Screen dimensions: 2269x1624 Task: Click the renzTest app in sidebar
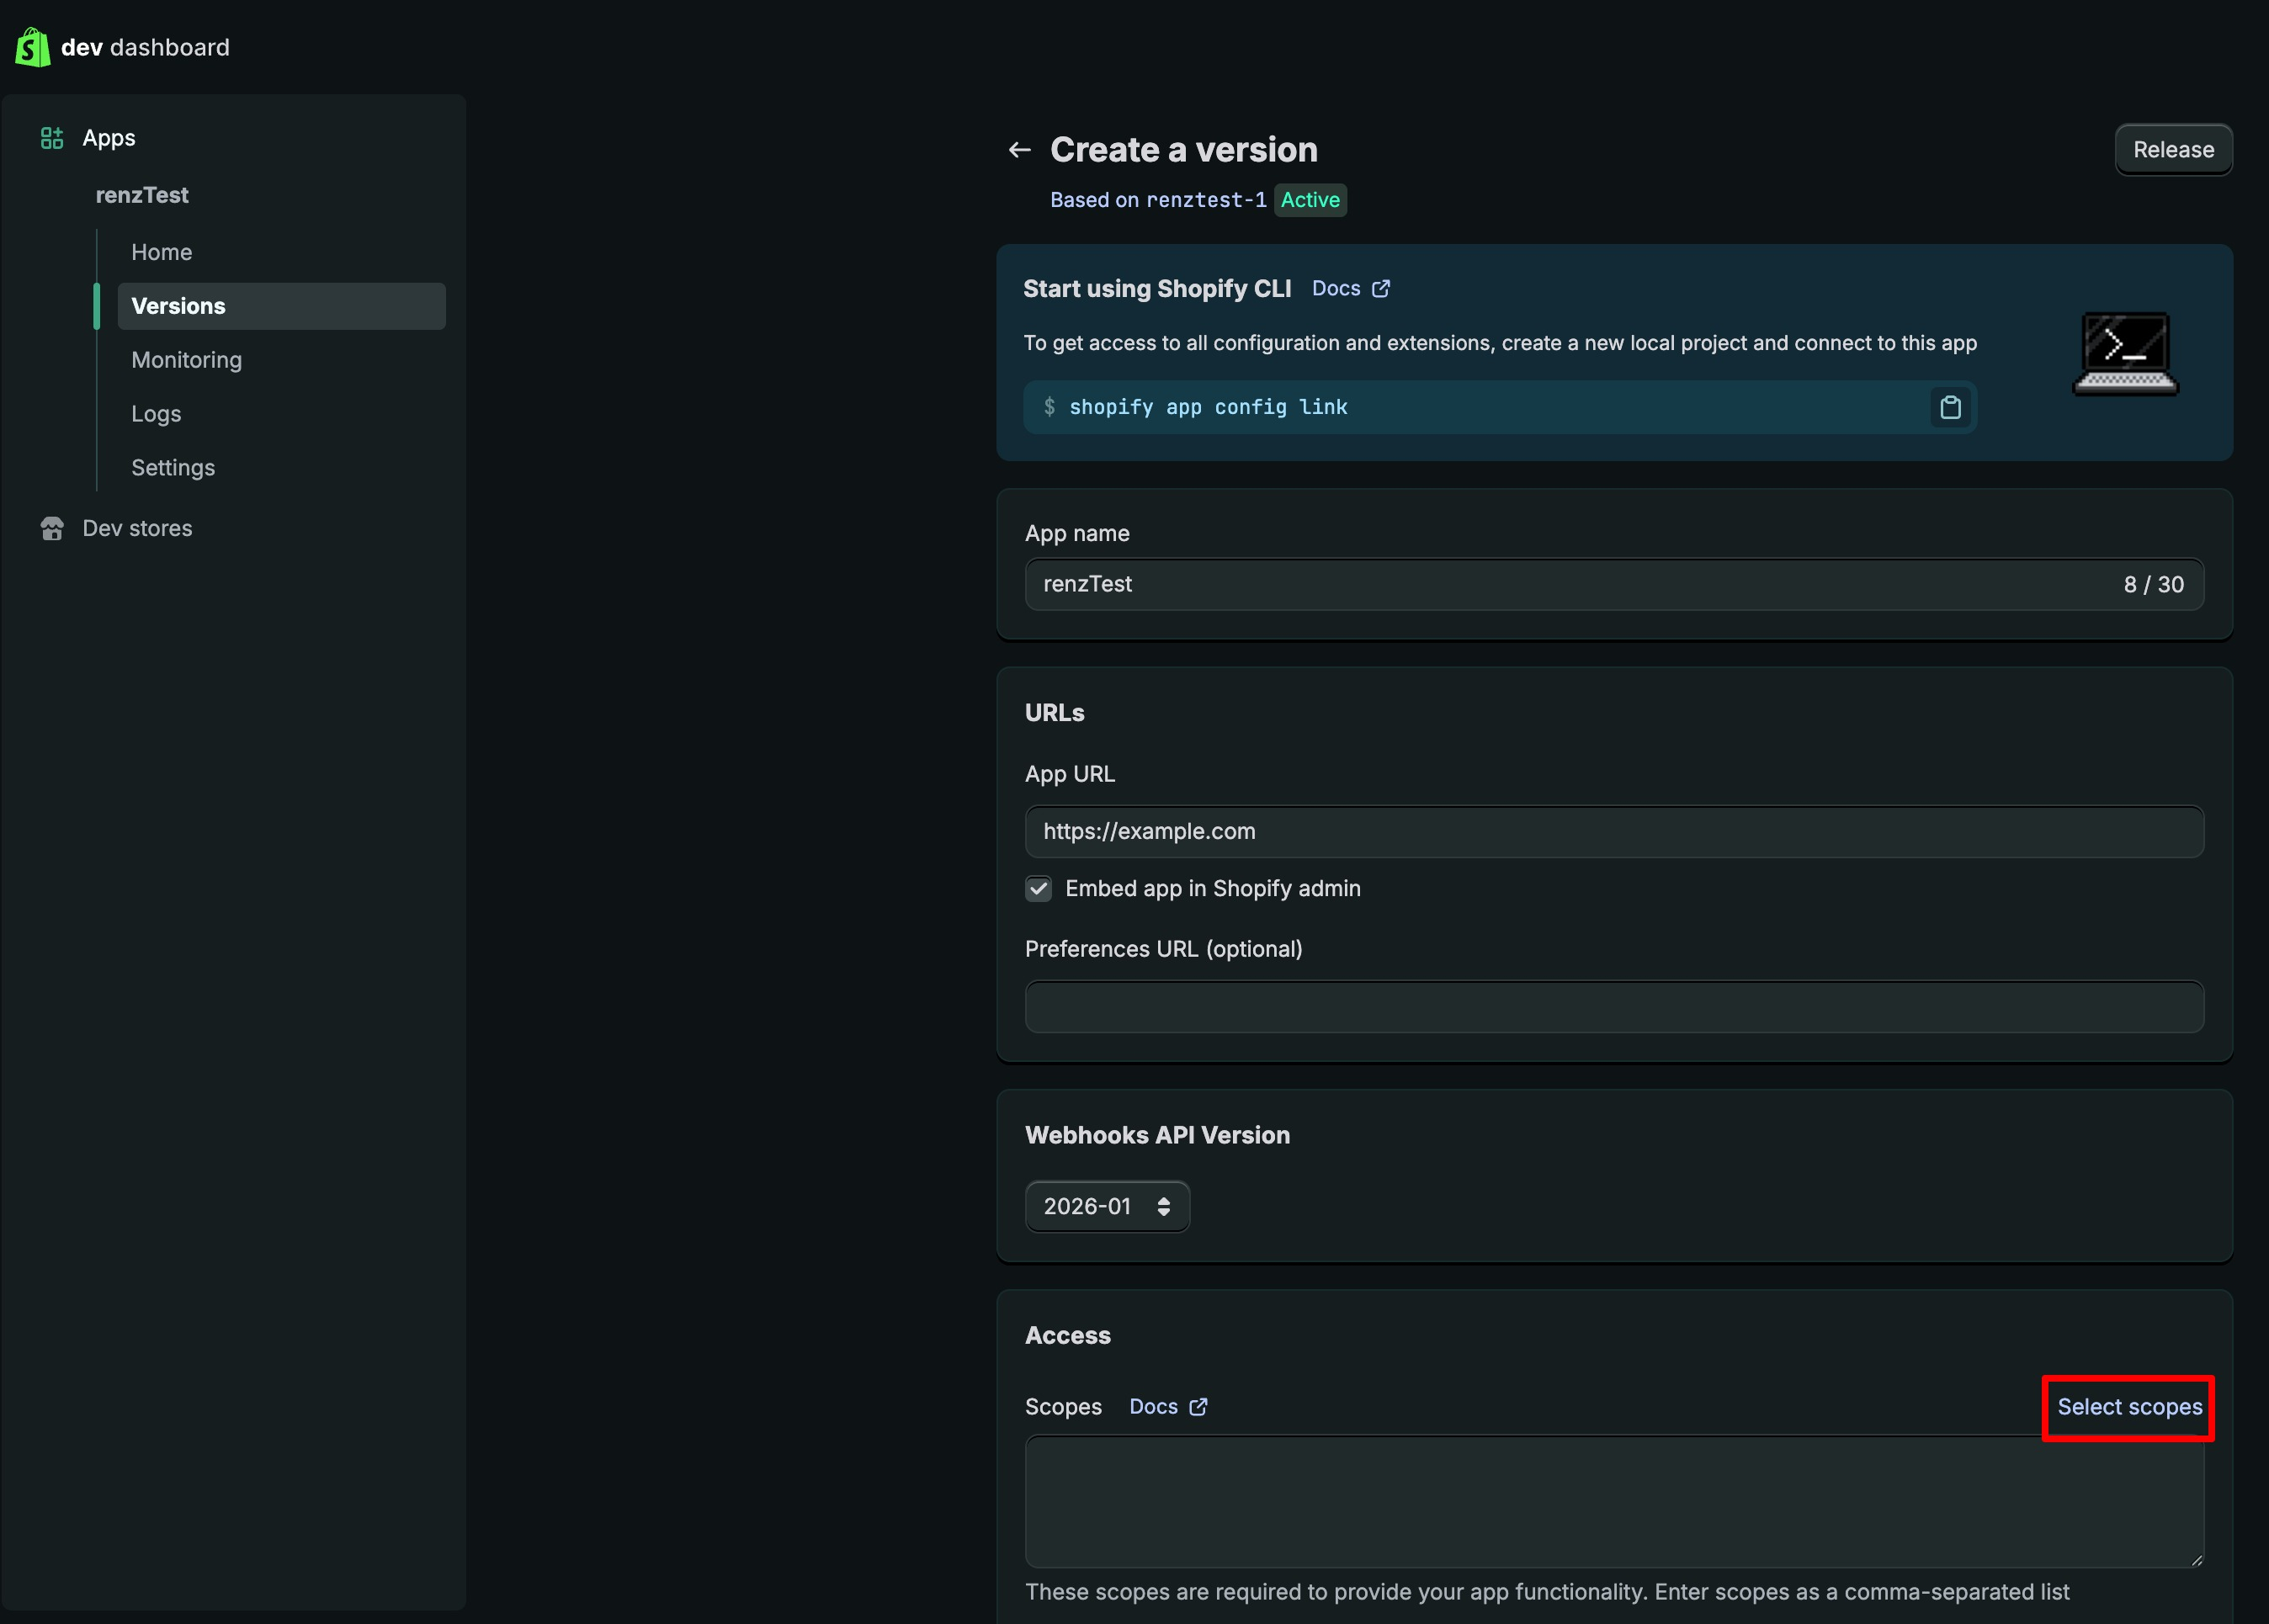click(142, 195)
